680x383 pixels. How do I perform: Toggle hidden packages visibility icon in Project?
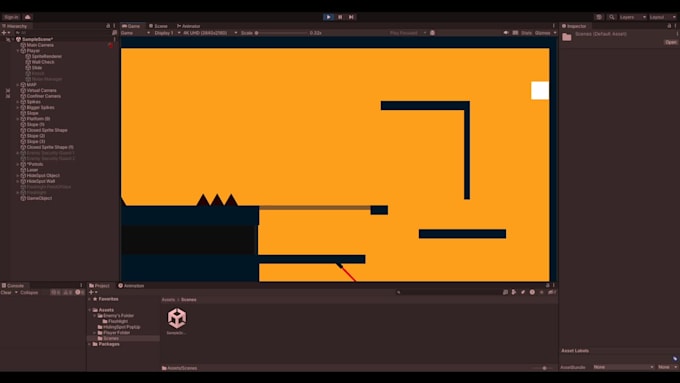point(551,292)
